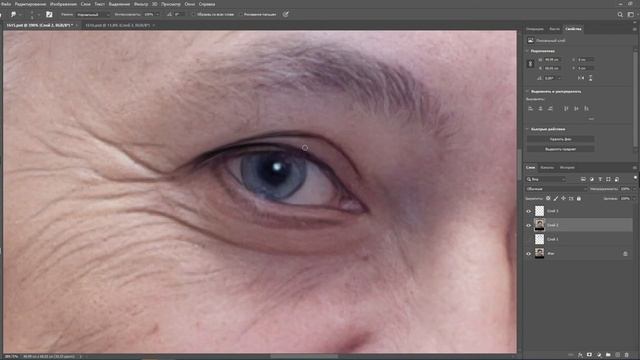Open the layer blend mode dropdown Обычные
Screen dimensions: 640x360
tap(556, 189)
